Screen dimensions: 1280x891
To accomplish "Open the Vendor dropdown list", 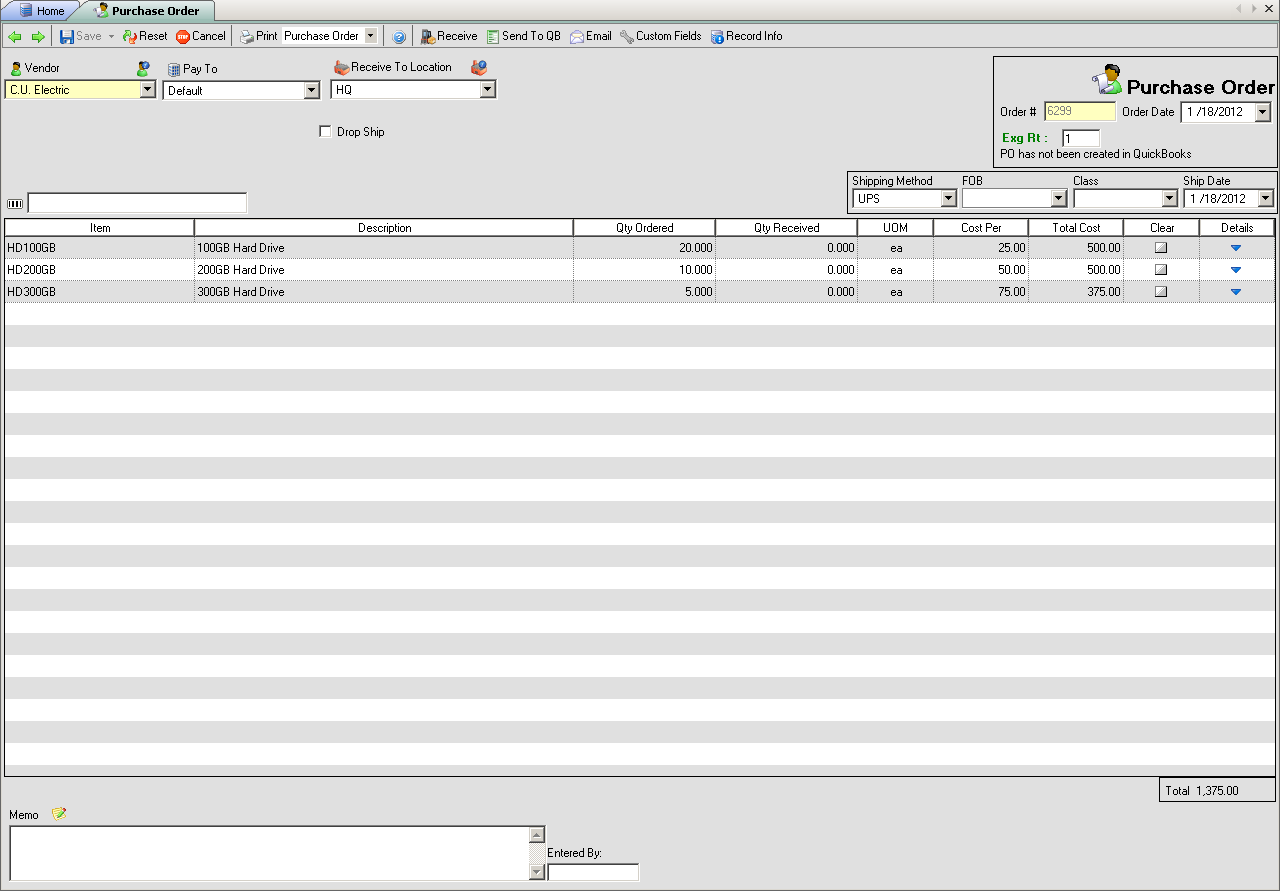I will click(x=148, y=90).
